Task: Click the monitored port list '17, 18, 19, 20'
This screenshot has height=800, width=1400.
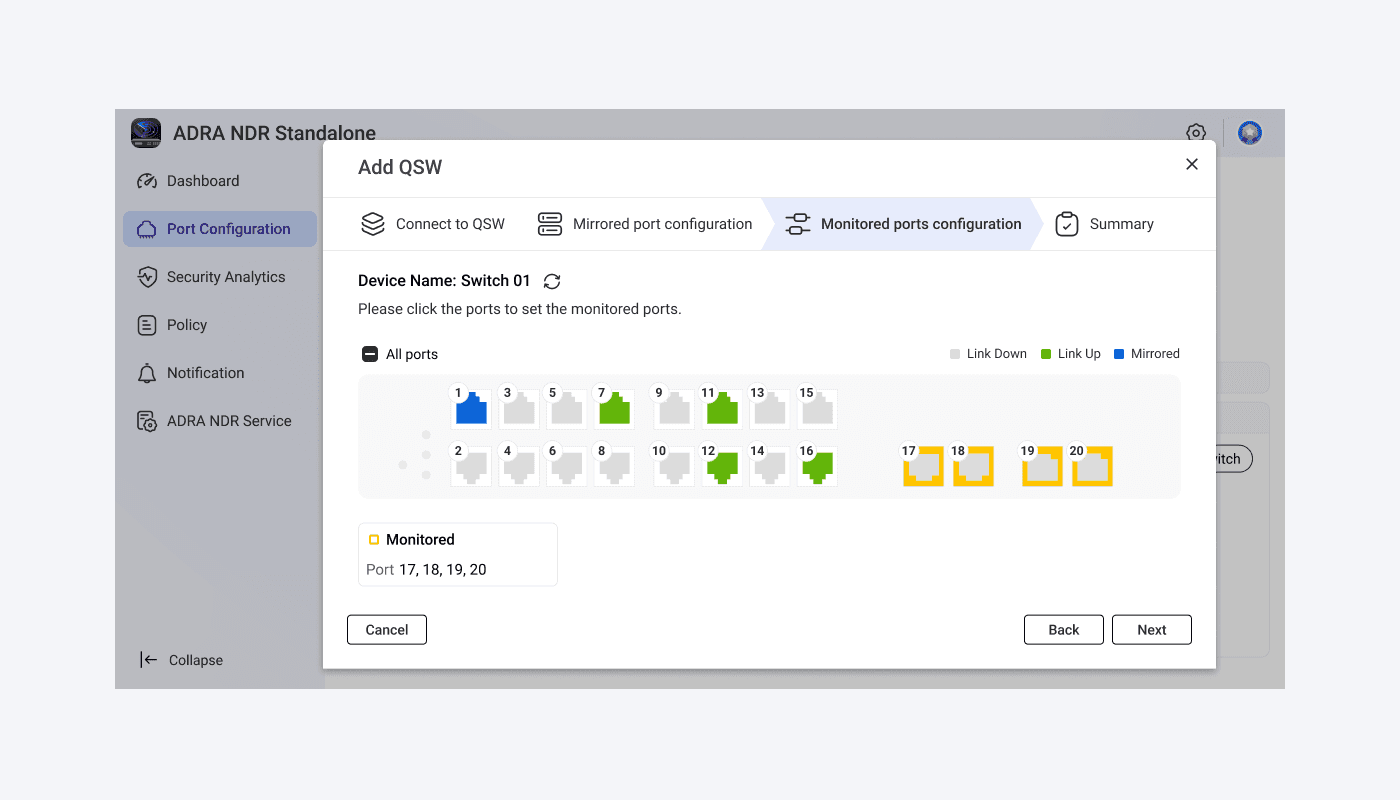Action: (x=443, y=570)
